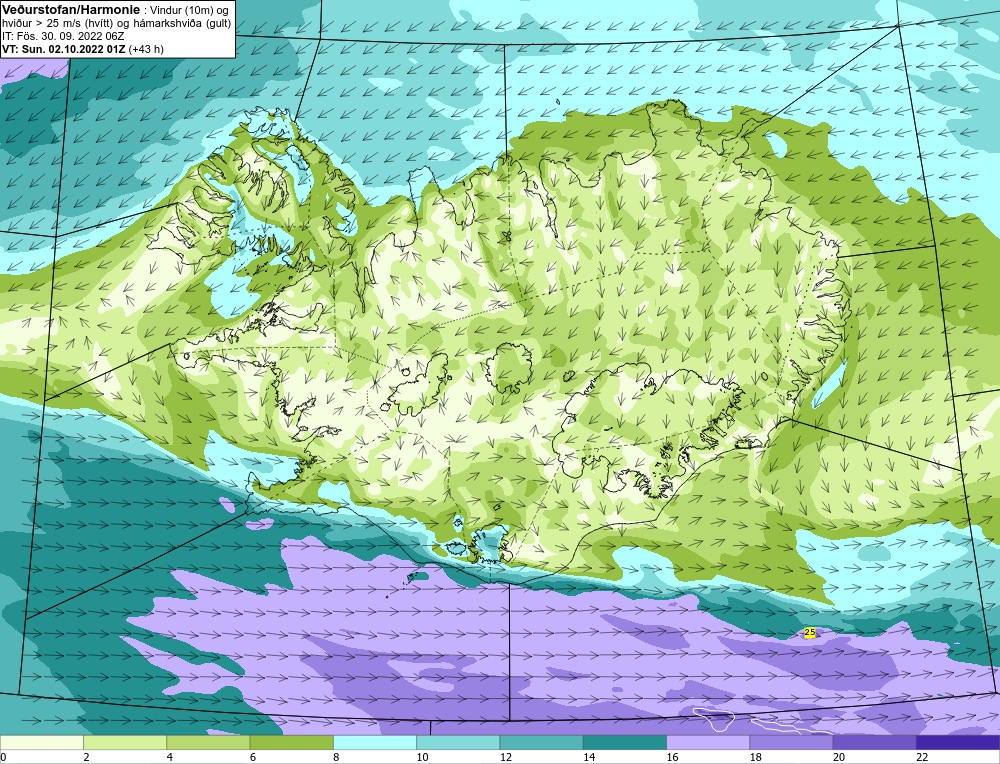Image resolution: width=1000 pixels, height=764 pixels.
Task: Click the (+43 h) forecast offset text
Action: [146, 48]
